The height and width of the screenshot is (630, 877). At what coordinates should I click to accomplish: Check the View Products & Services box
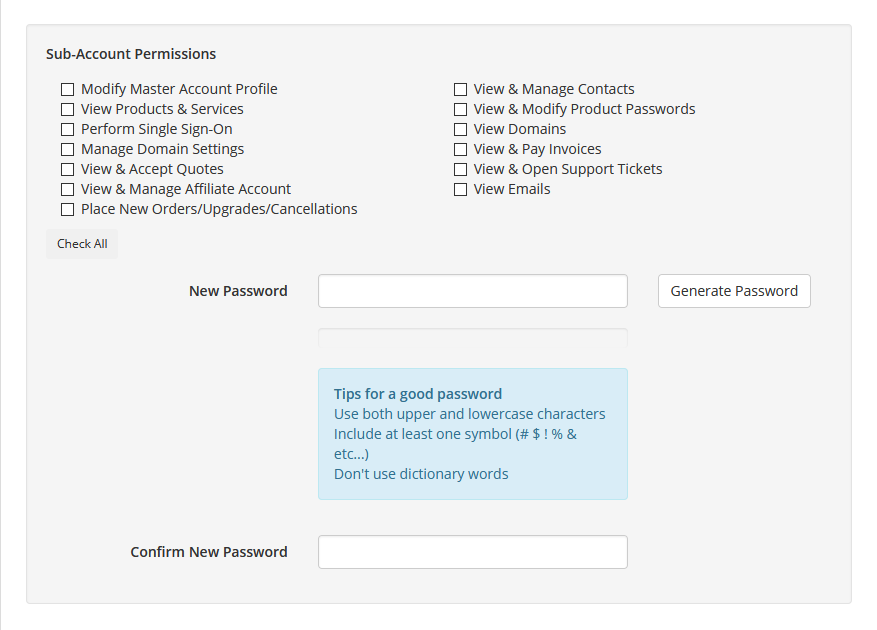click(x=67, y=109)
